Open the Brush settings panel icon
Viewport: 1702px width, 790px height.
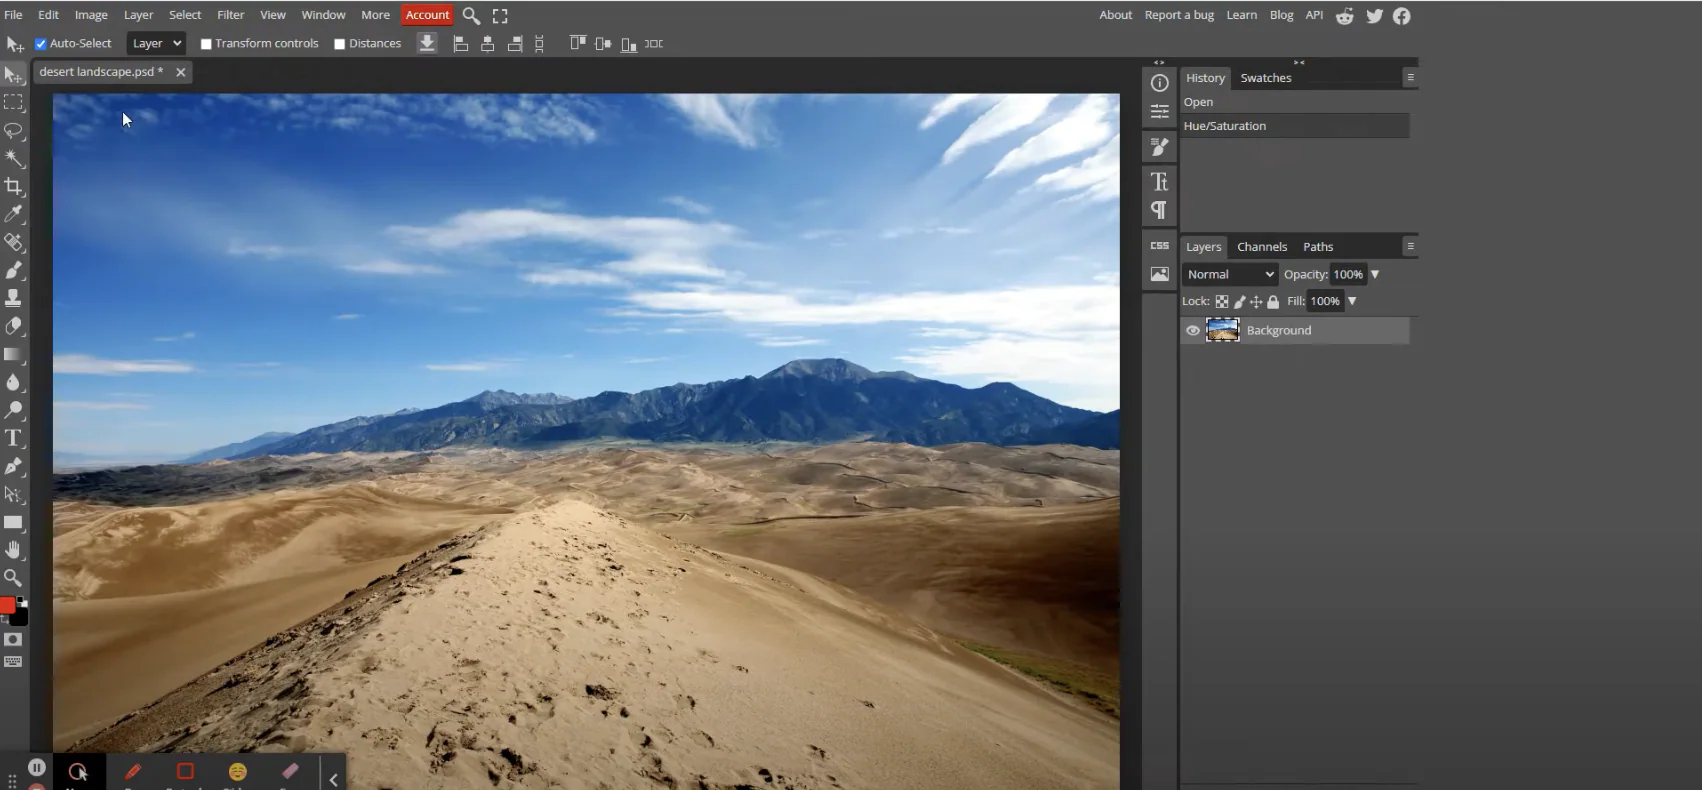1159,146
